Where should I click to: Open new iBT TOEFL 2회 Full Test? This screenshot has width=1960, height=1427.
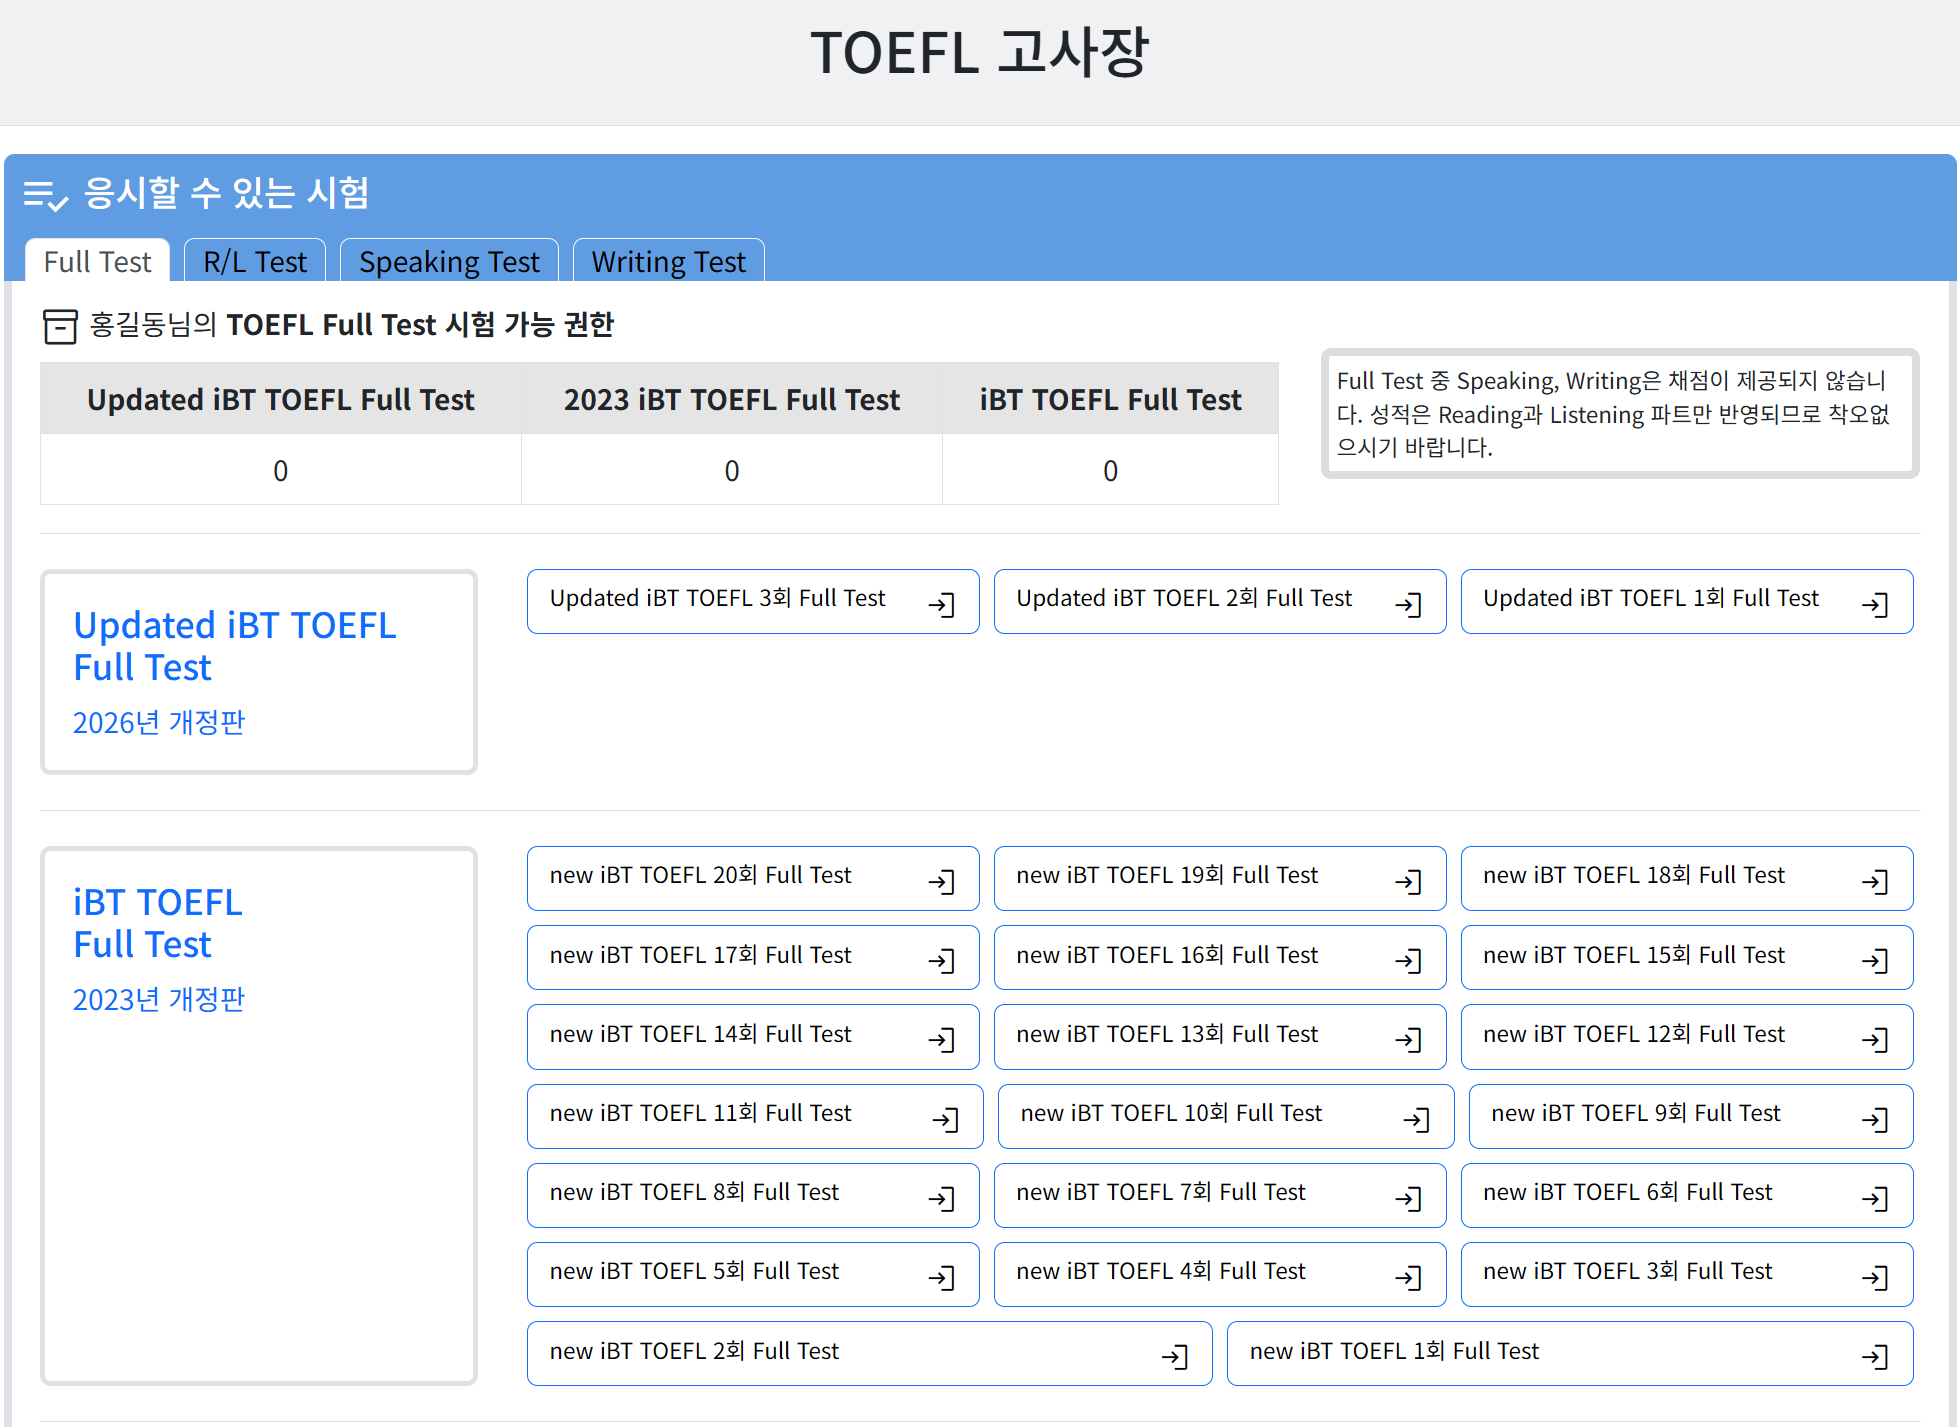pyautogui.click(x=869, y=1354)
